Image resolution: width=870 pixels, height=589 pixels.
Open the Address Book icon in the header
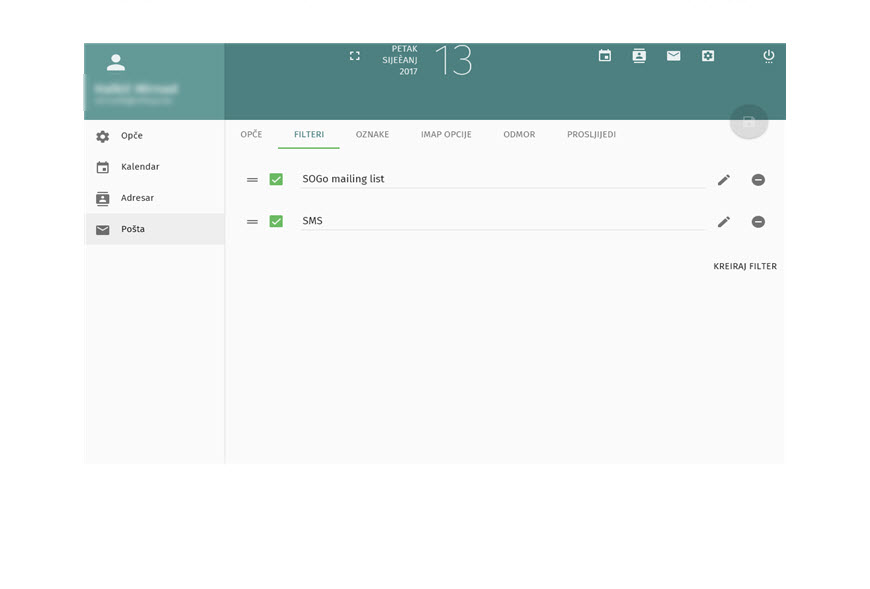[x=639, y=55]
